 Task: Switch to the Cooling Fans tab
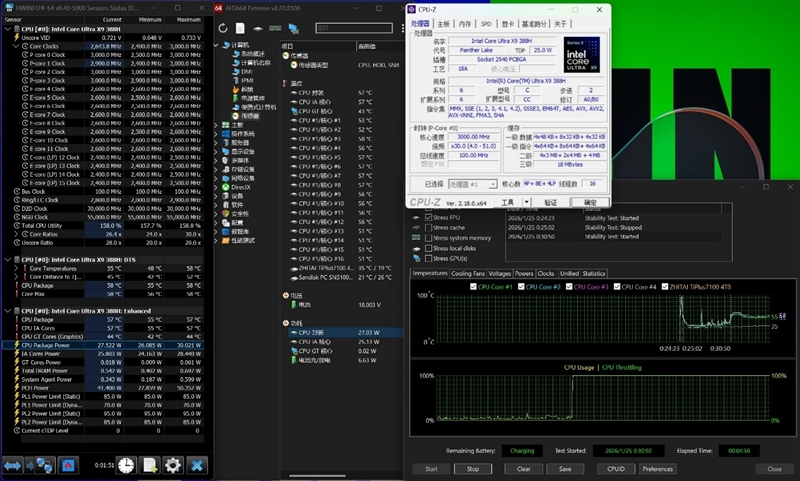point(468,273)
